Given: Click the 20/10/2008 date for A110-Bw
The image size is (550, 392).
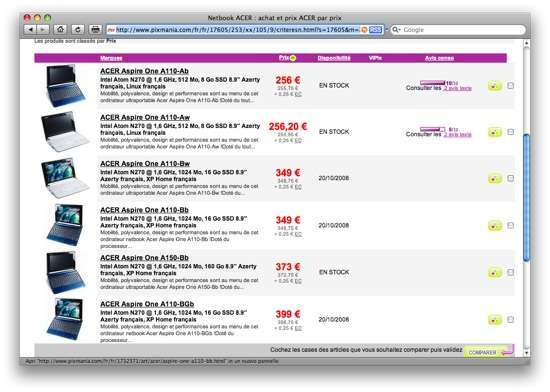Looking at the screenshot, I should pyautogui.click(x=334, y=178).
